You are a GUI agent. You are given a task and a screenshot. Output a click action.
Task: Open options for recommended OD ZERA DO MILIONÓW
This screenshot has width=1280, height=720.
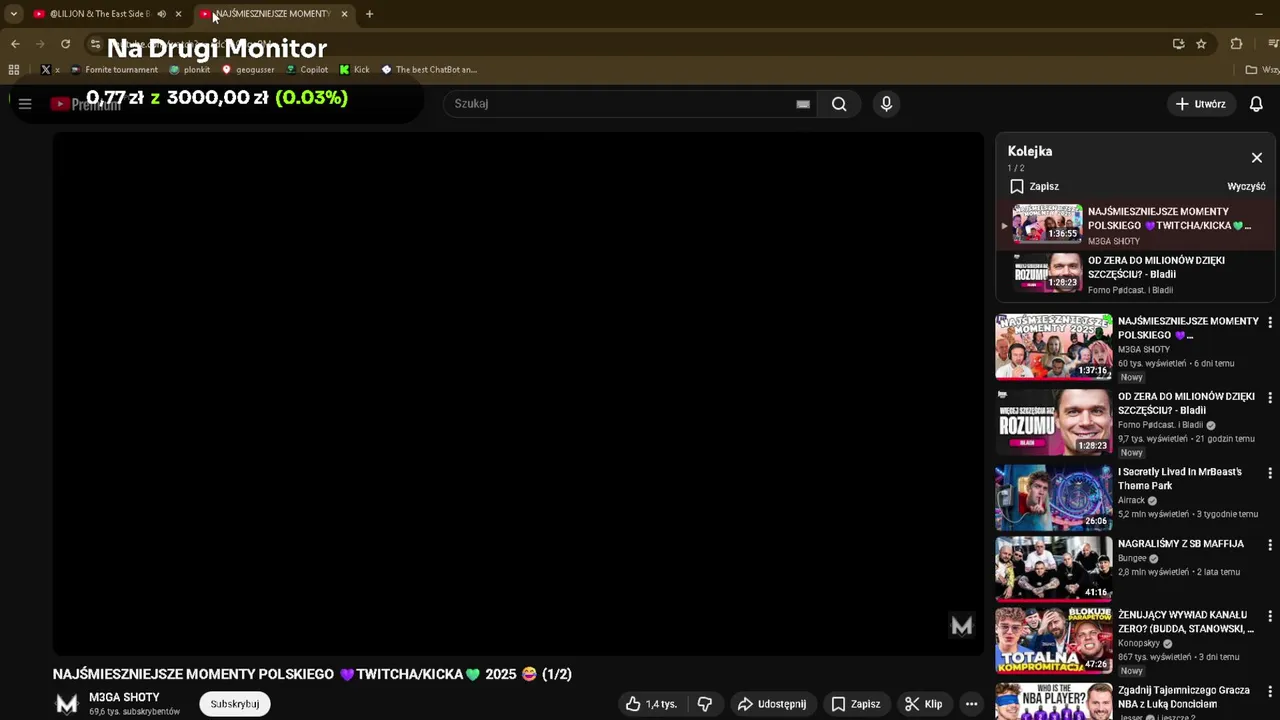pos(1270,398)
